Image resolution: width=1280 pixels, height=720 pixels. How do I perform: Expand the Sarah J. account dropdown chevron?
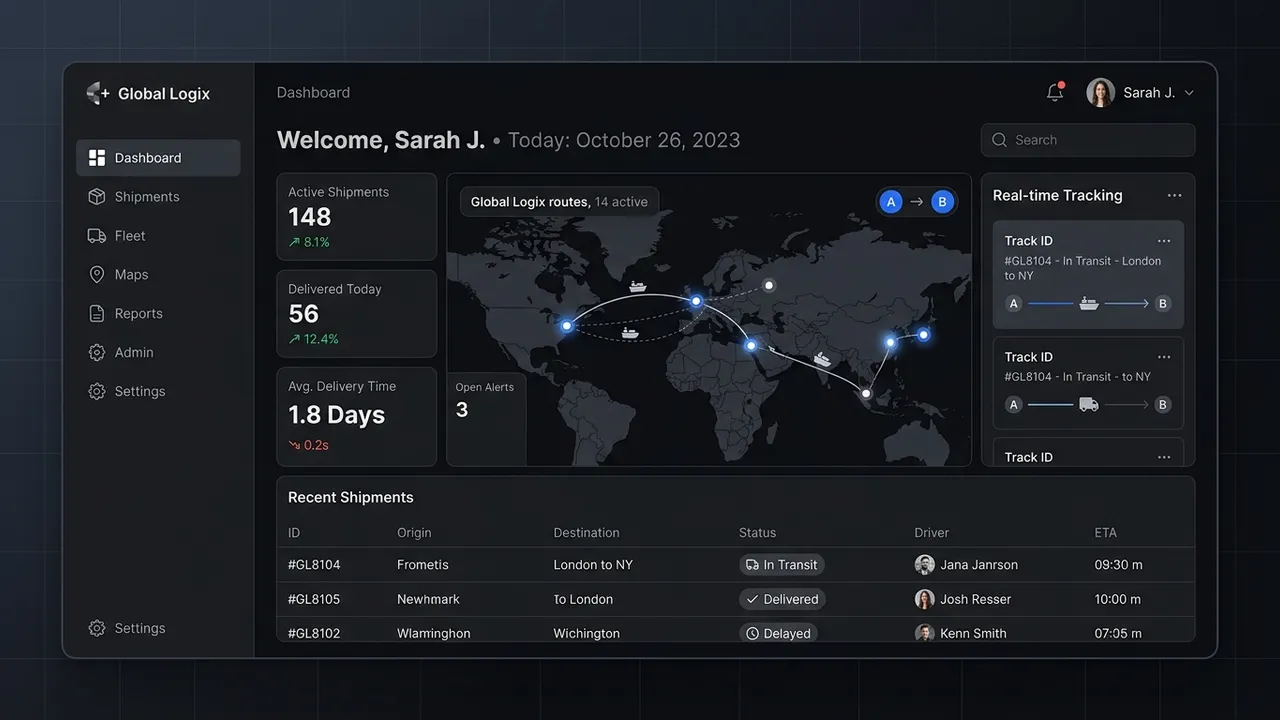[x=1189, y=93]
